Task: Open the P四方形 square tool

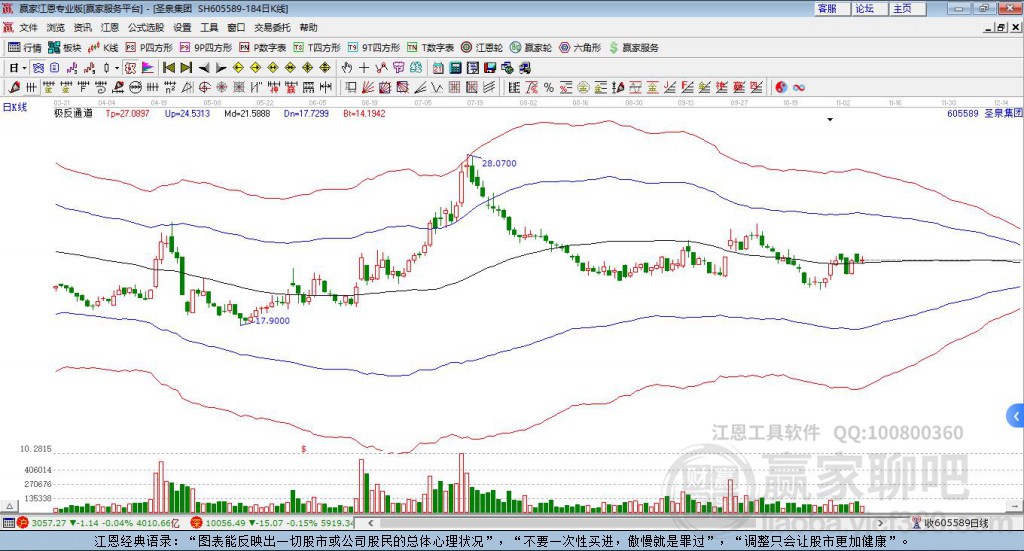Action: click(149, 48)
